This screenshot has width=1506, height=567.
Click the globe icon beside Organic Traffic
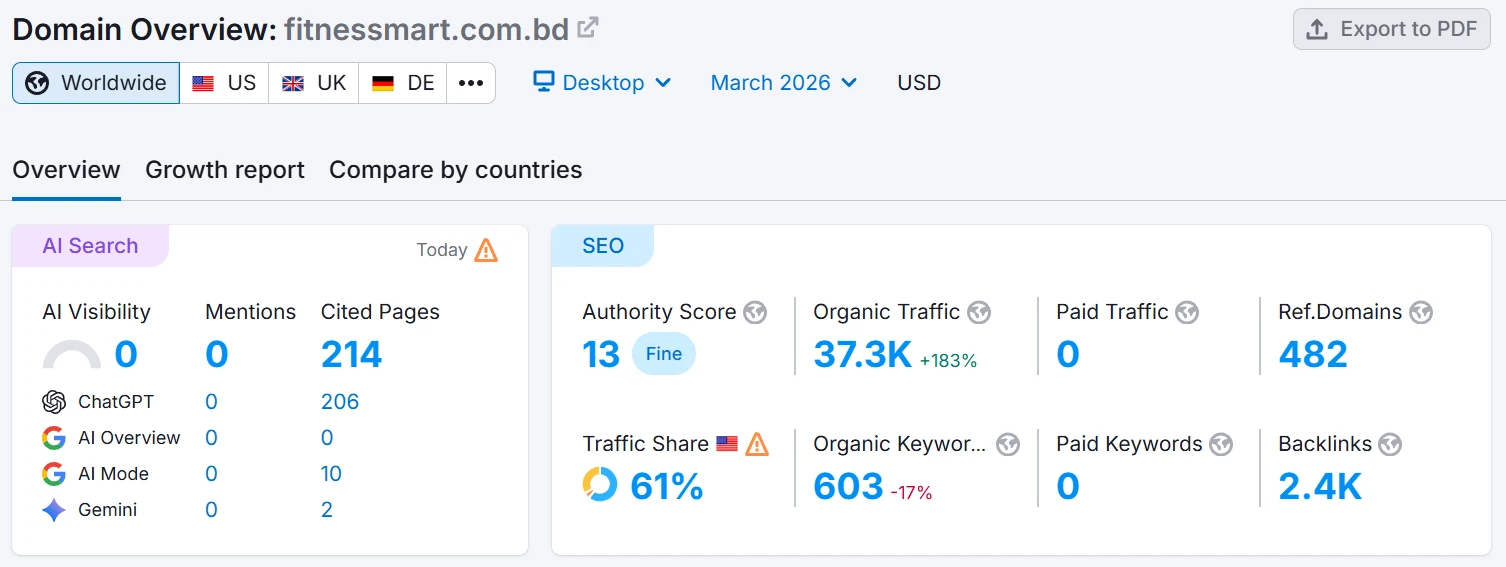tap(979, 312)
